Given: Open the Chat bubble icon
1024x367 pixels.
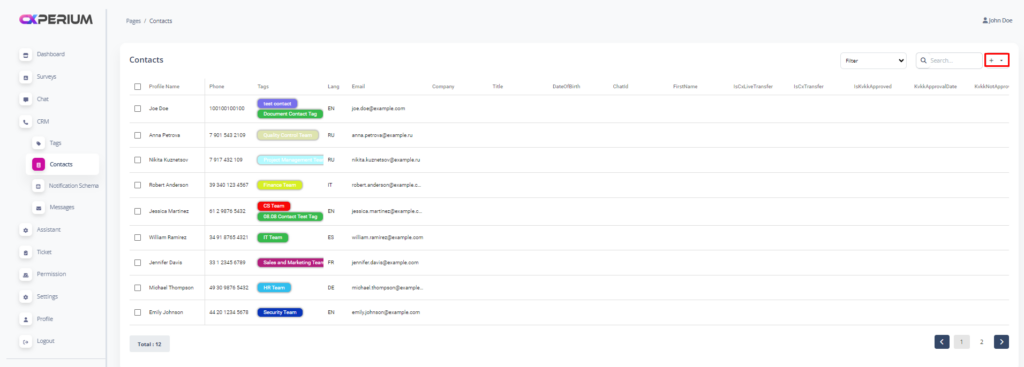Looking at the screenshot, I should pos(25,99).
